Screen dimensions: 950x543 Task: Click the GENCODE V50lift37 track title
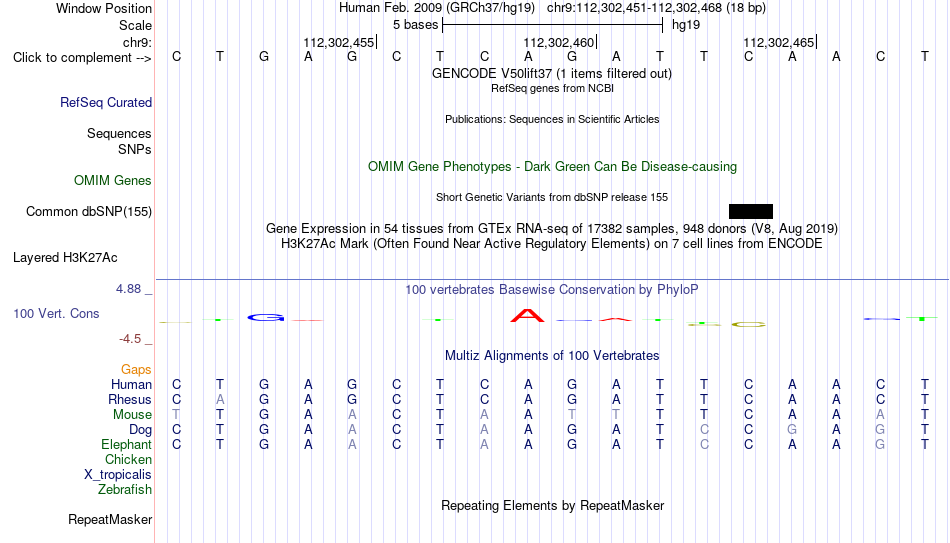(552, 74)
